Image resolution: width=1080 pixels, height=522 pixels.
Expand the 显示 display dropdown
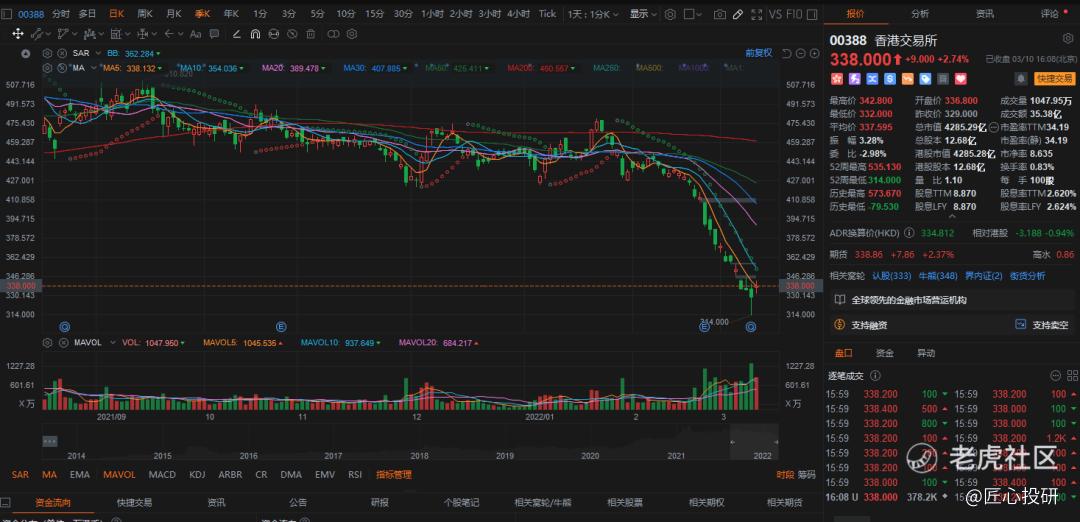coord(643,14)
